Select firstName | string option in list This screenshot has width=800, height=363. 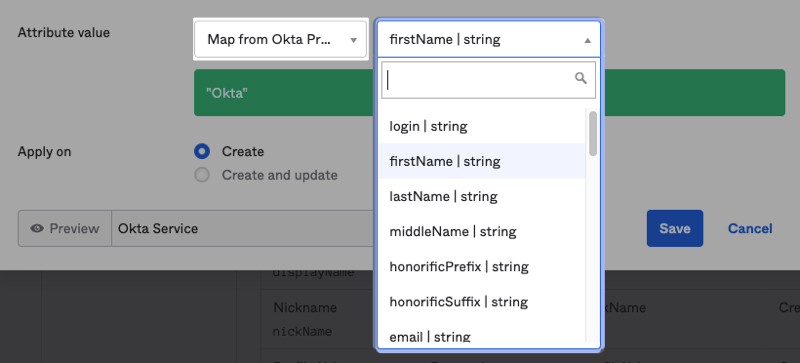tap(482, 161)
